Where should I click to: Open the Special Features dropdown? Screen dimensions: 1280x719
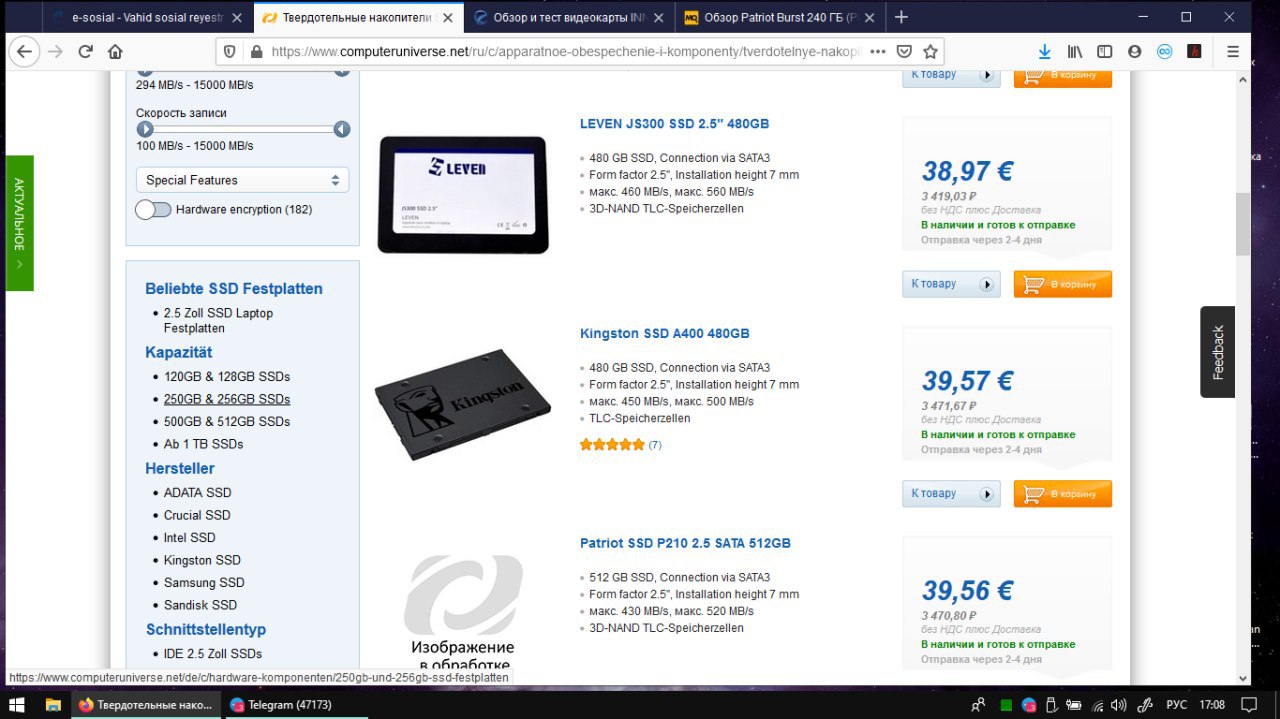pos(242,180)
